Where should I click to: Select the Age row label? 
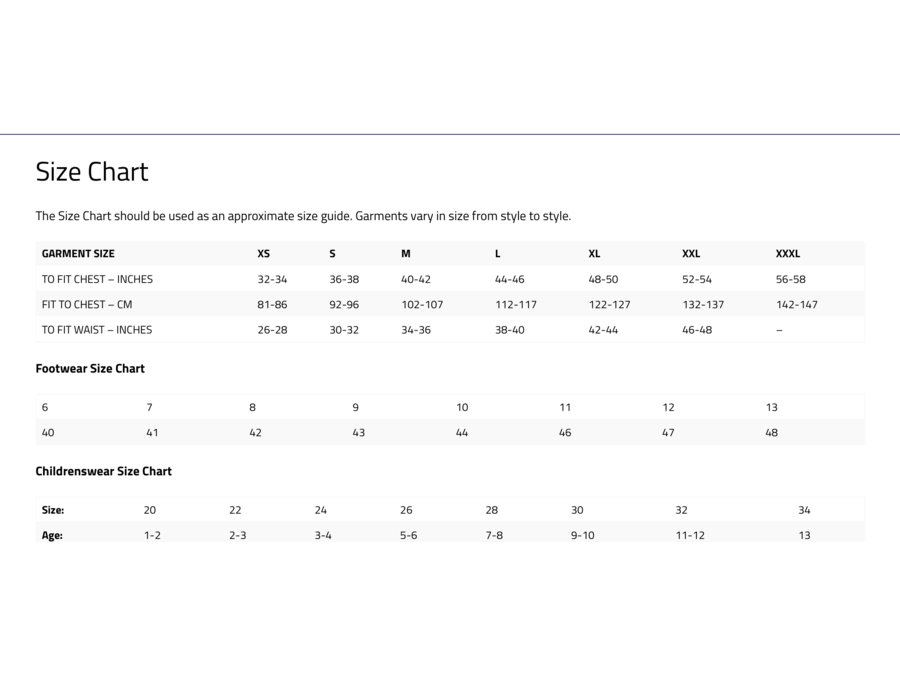coord(52,535)
